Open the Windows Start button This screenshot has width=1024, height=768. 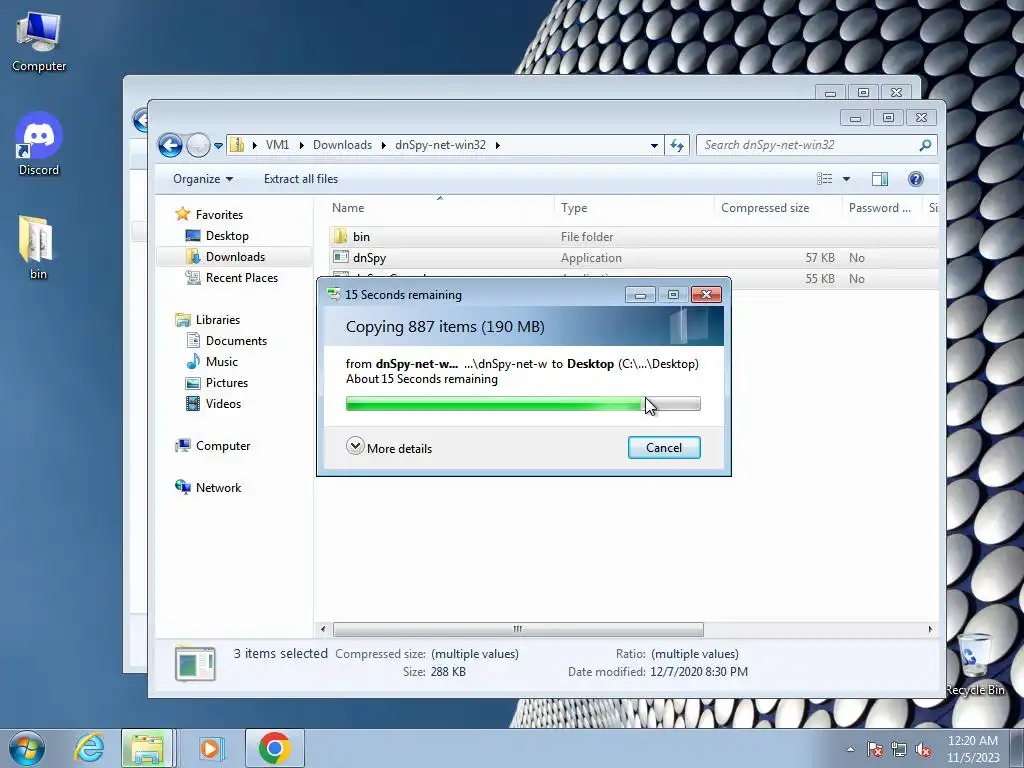point(27,748)
